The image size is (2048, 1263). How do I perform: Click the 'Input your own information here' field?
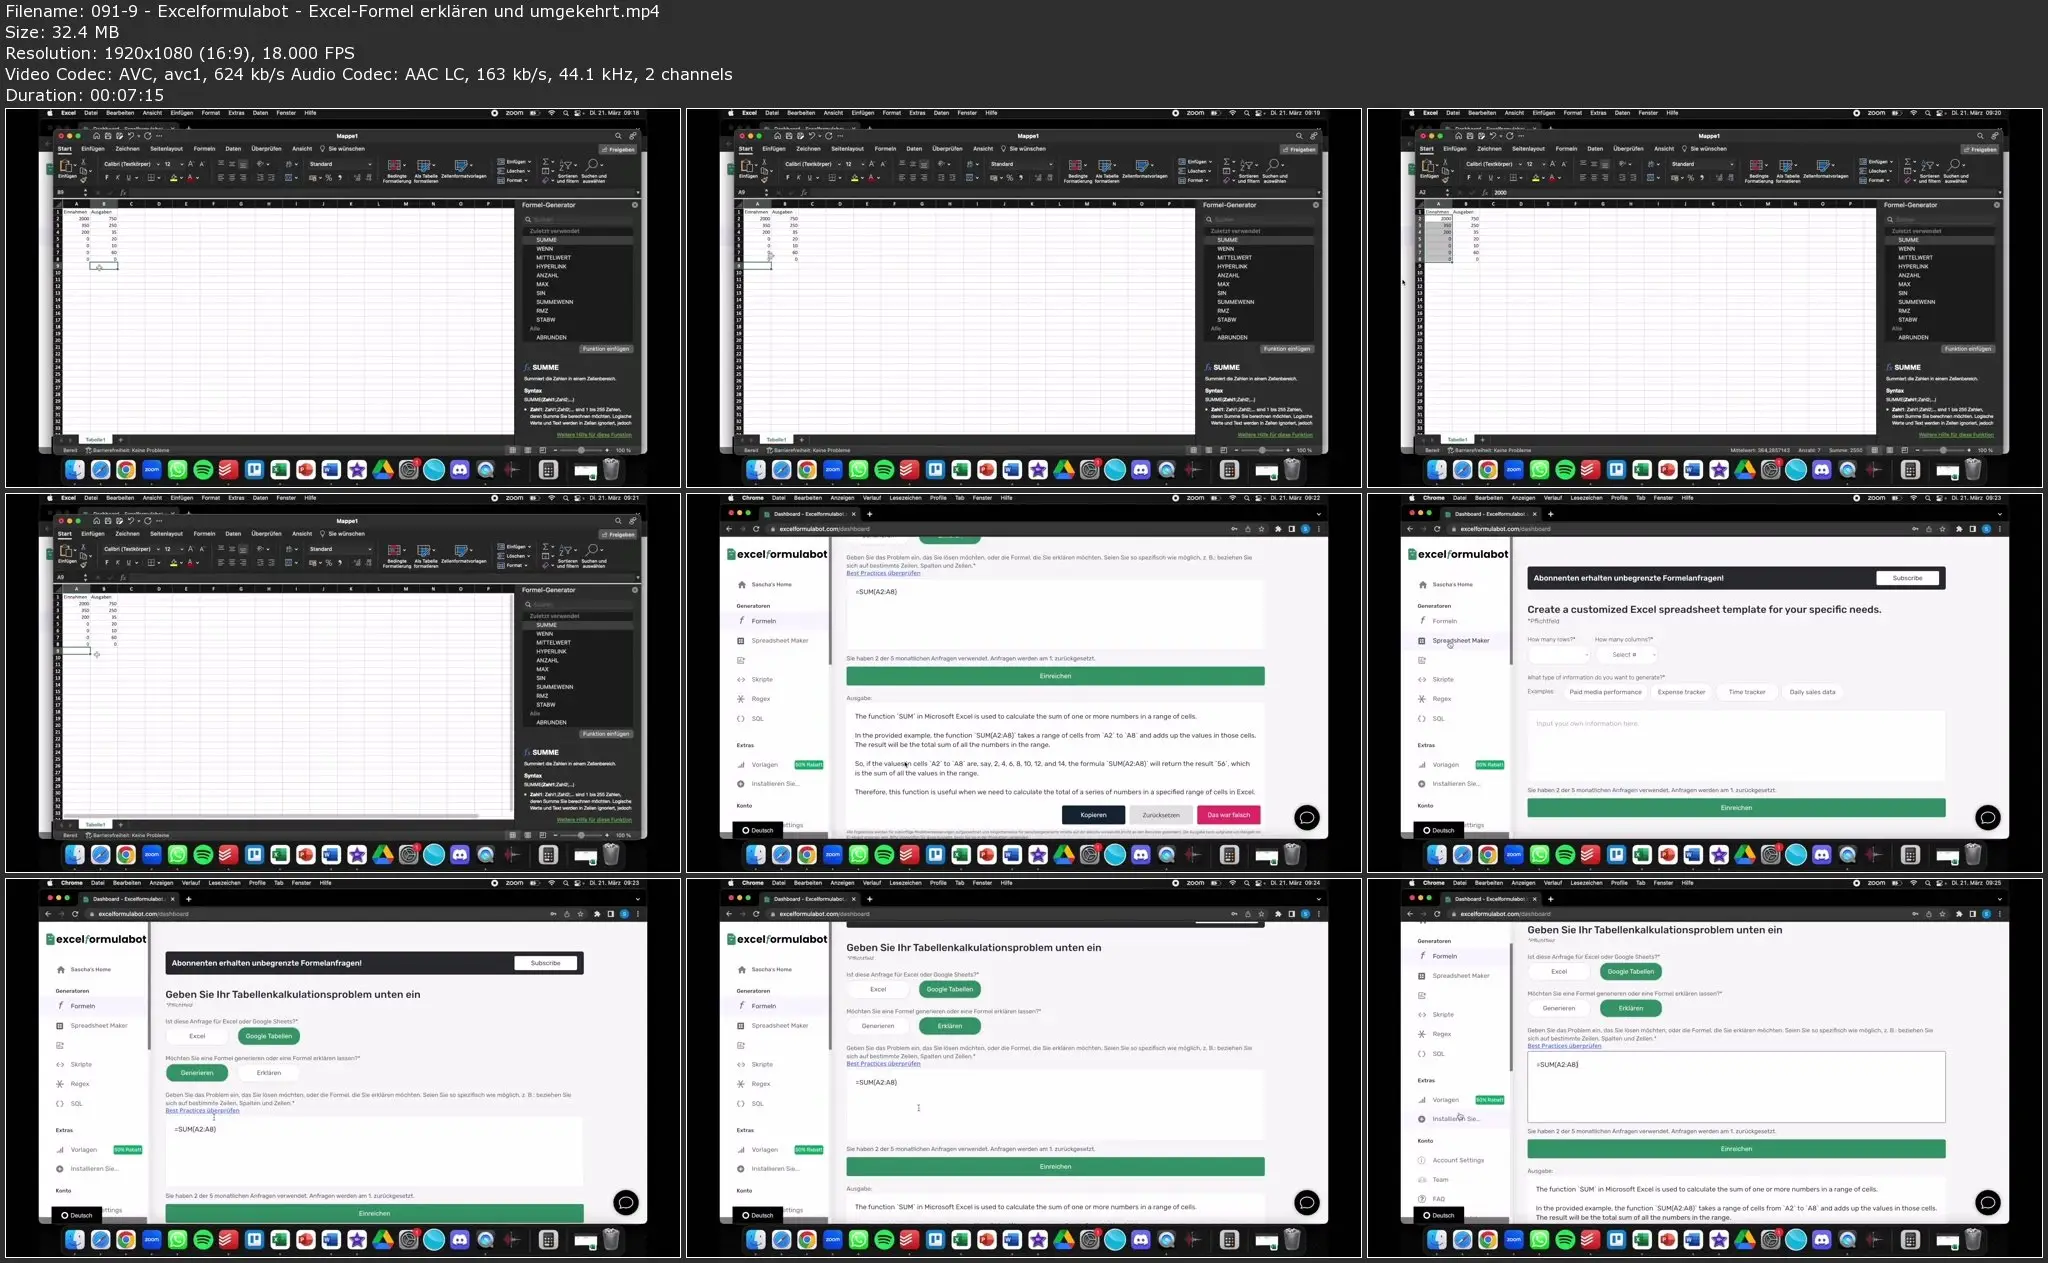pos(1736,745)
